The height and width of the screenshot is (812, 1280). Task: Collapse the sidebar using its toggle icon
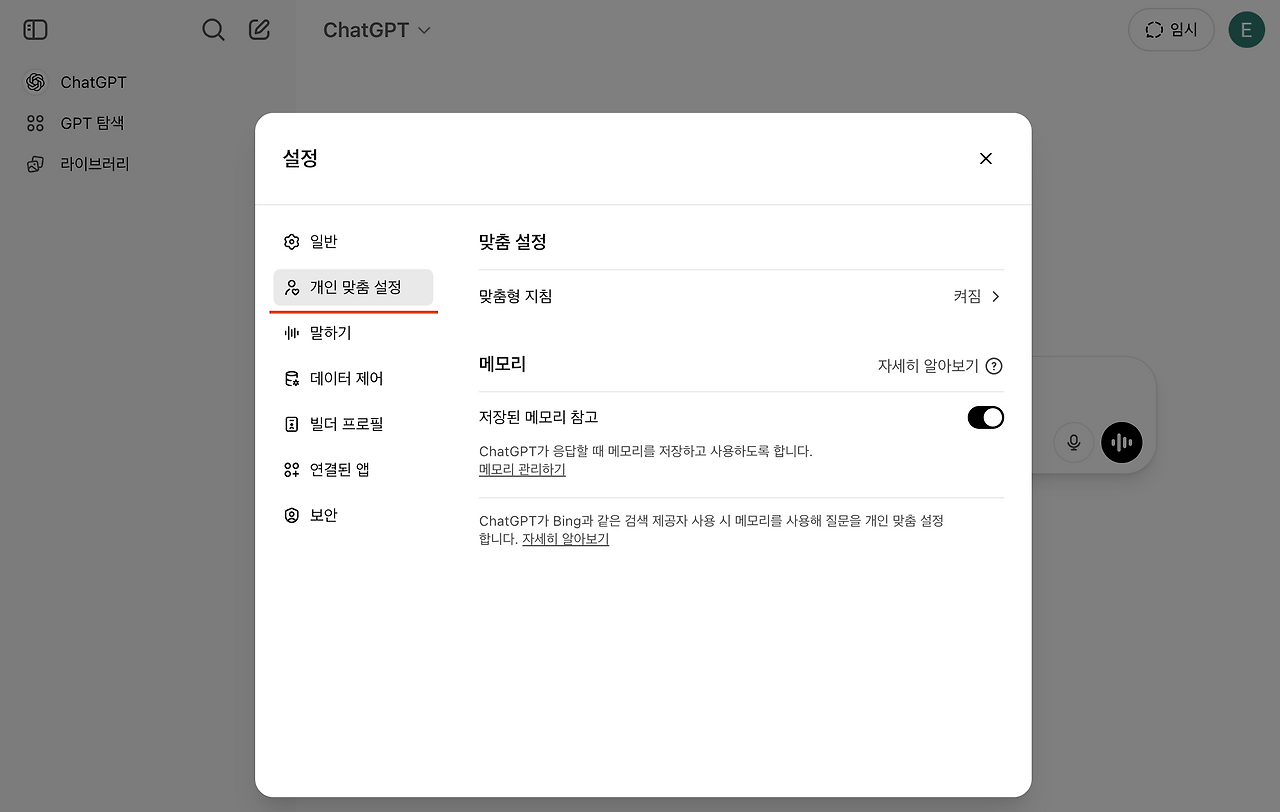pyautogui.click(x=35, y=29)
